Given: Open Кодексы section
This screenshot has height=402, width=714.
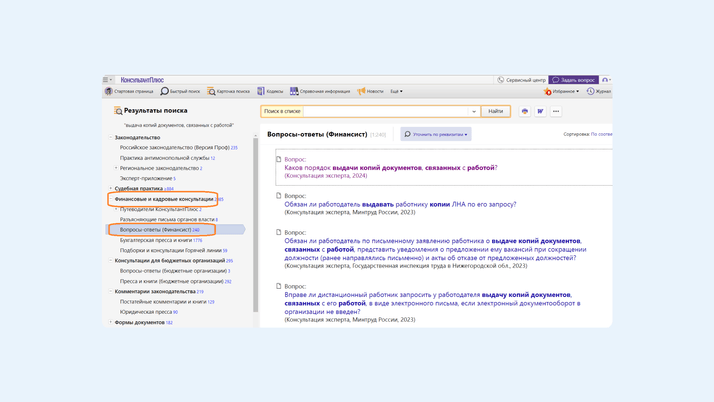Looking at the screenshot, I should pos(271,91).
